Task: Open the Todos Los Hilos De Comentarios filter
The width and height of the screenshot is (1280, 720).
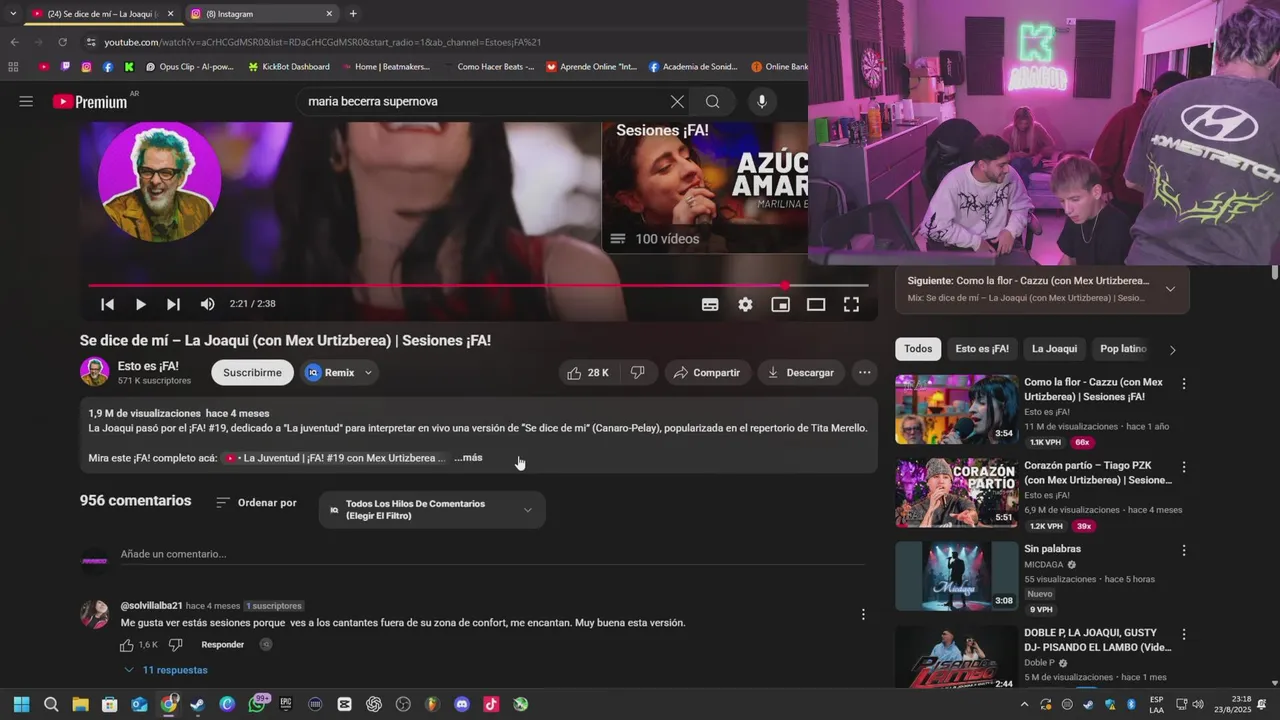Action: click(432, 510)
